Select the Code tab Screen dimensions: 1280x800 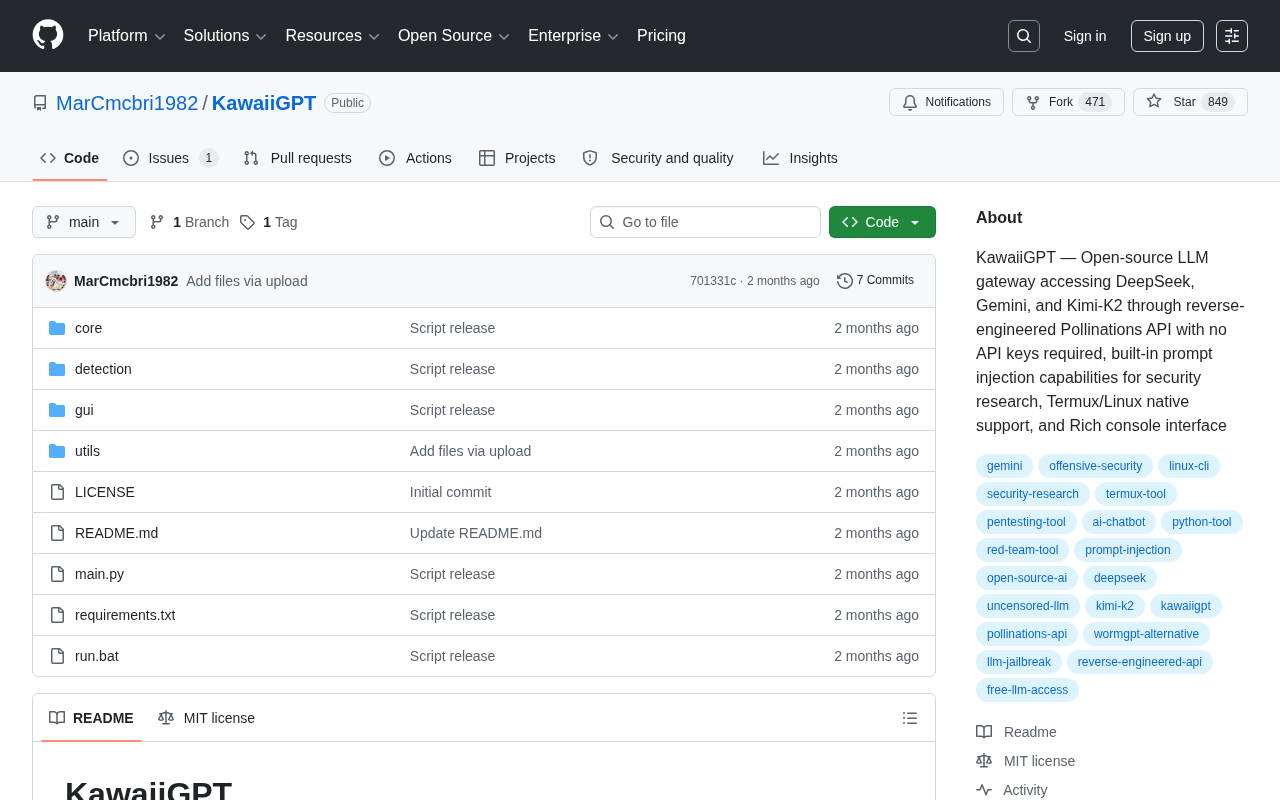70,158
